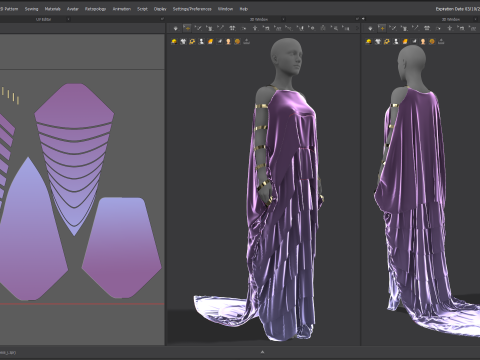The image size is (480, 360).
Task: Toggle the yellow helmet display icon in middle 3D window
Action: pyautogui.click(x=174, y=41)
